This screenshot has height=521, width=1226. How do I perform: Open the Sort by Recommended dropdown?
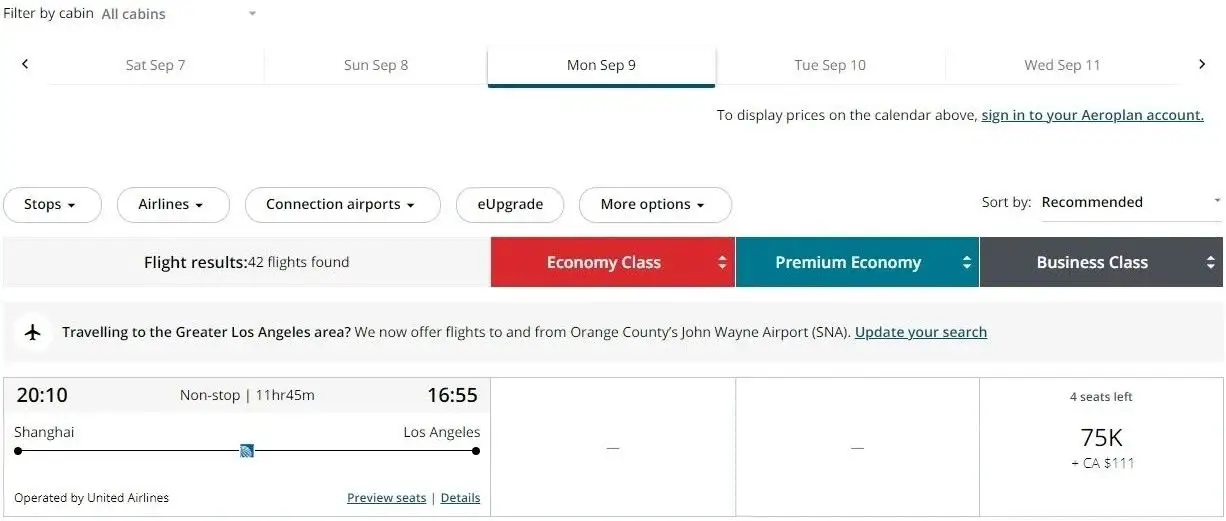pyautogui.click(x=1130, y=202)
